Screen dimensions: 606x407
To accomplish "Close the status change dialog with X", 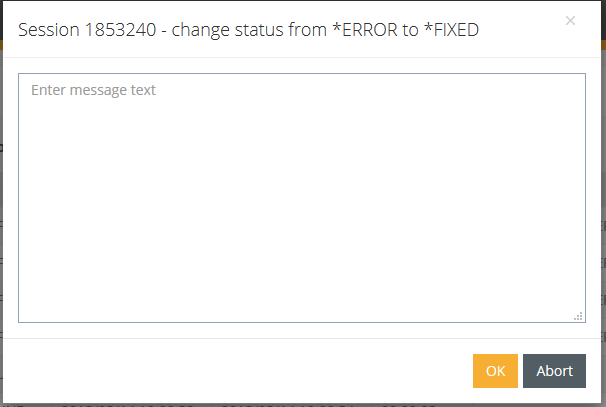I will point(570,20).
